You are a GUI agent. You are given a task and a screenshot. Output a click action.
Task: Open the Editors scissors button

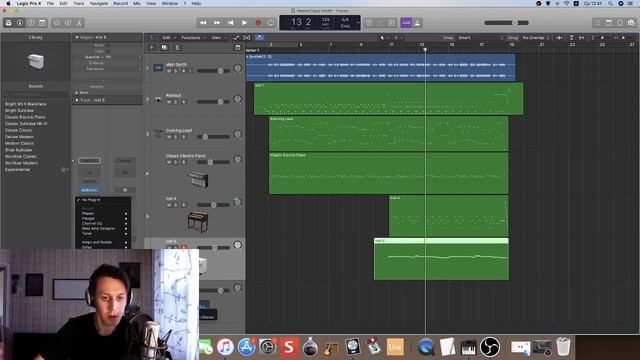tap(79, 23)
